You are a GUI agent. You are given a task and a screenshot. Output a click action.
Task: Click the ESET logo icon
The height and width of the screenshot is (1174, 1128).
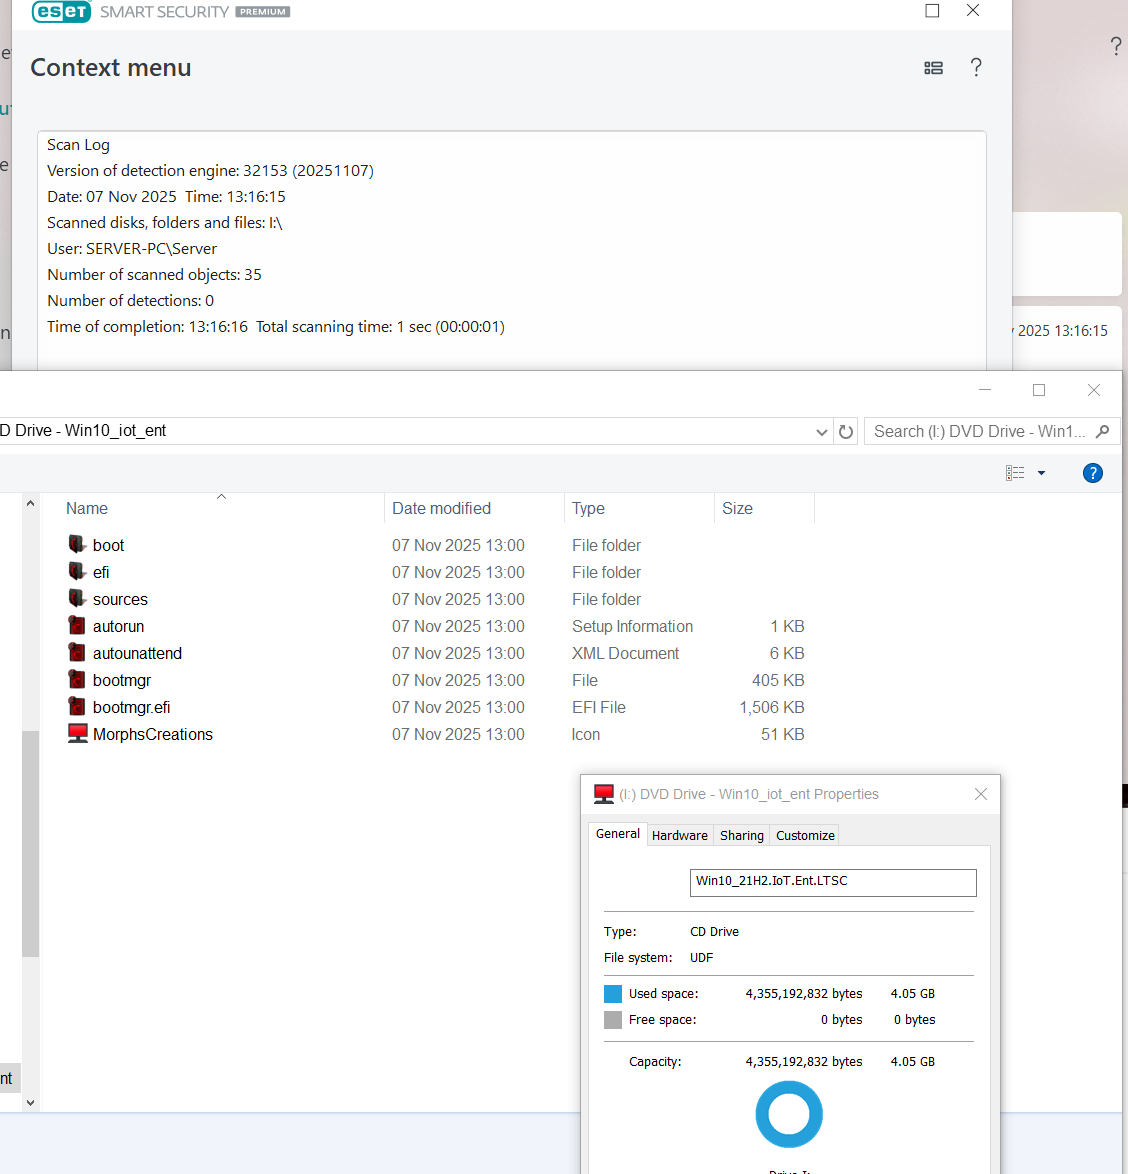pos(61,11)
